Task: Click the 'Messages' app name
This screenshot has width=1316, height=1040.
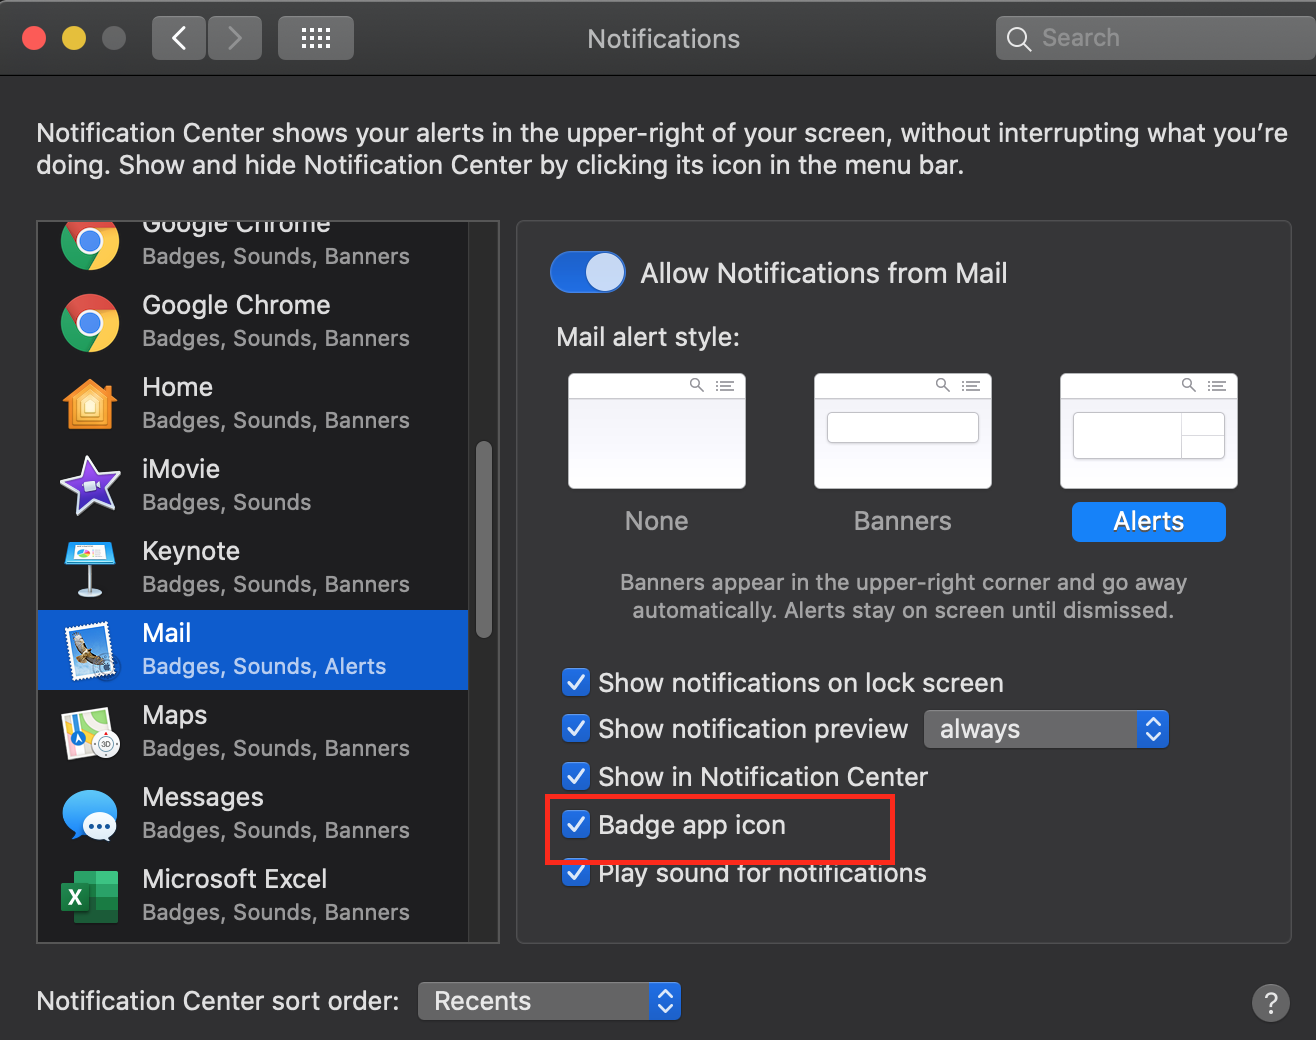Action: 203,797
